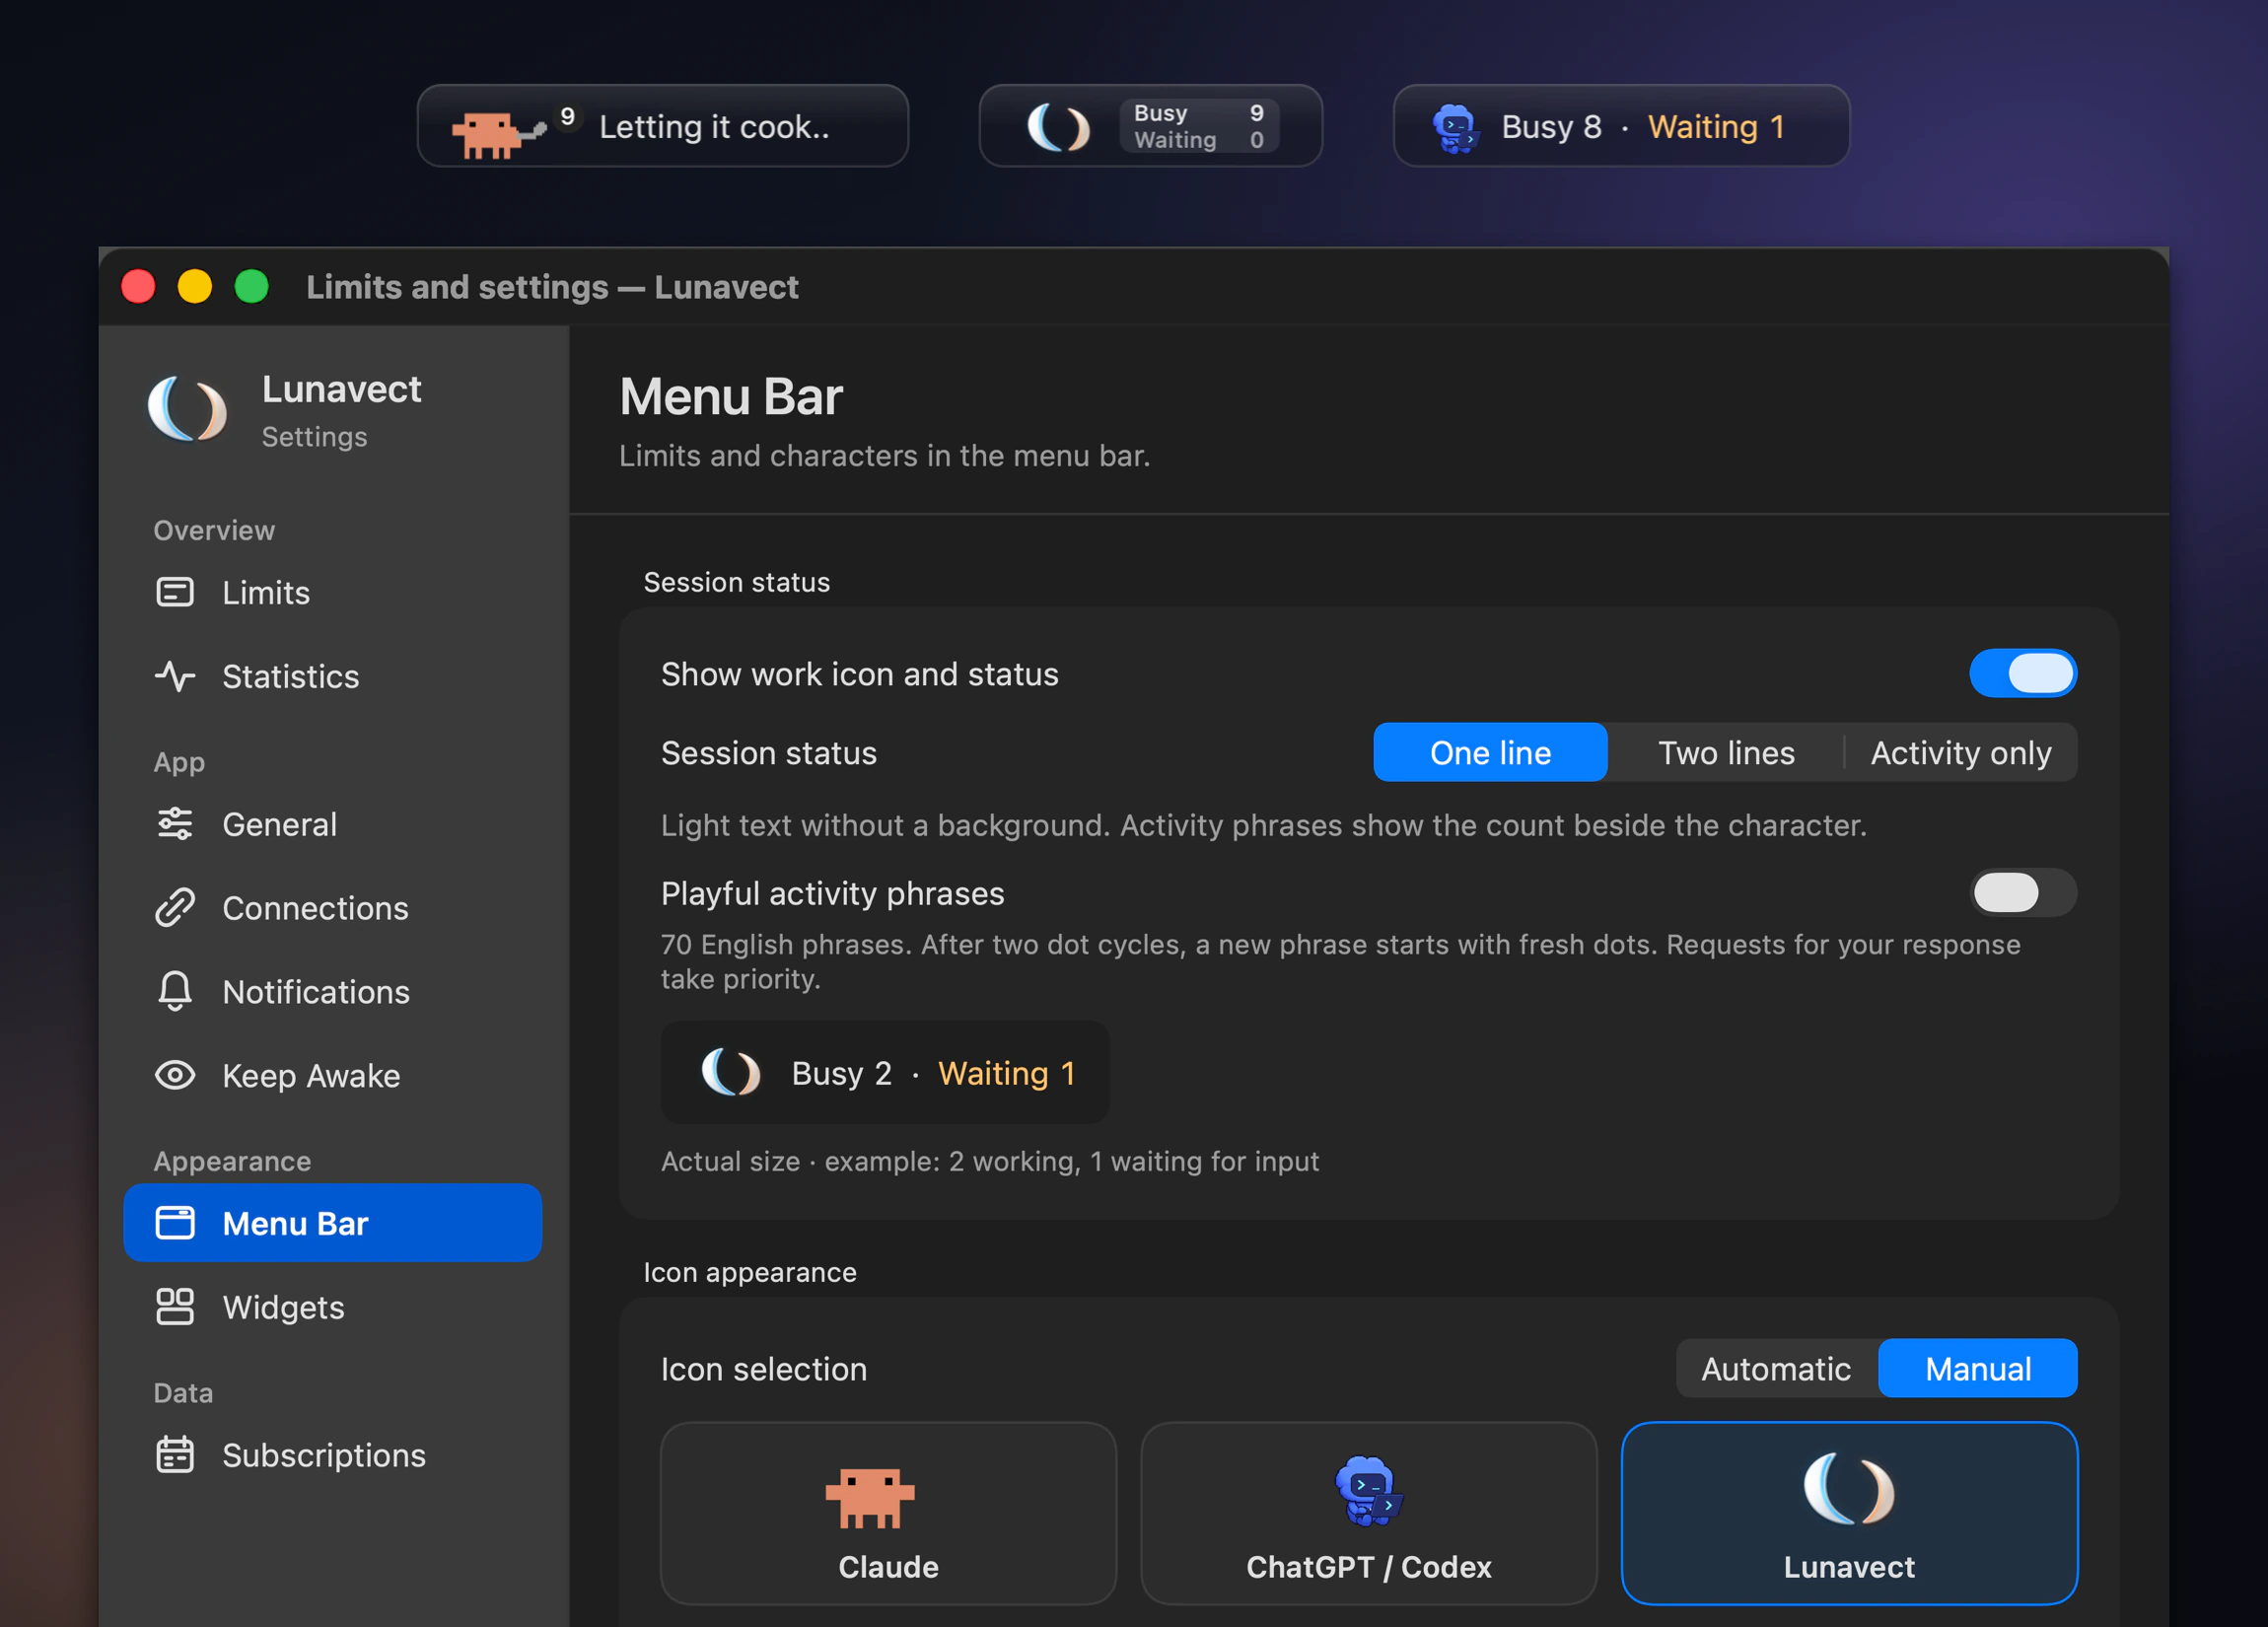
Task: Select Two lines session status
Action: pos(1726,752)
